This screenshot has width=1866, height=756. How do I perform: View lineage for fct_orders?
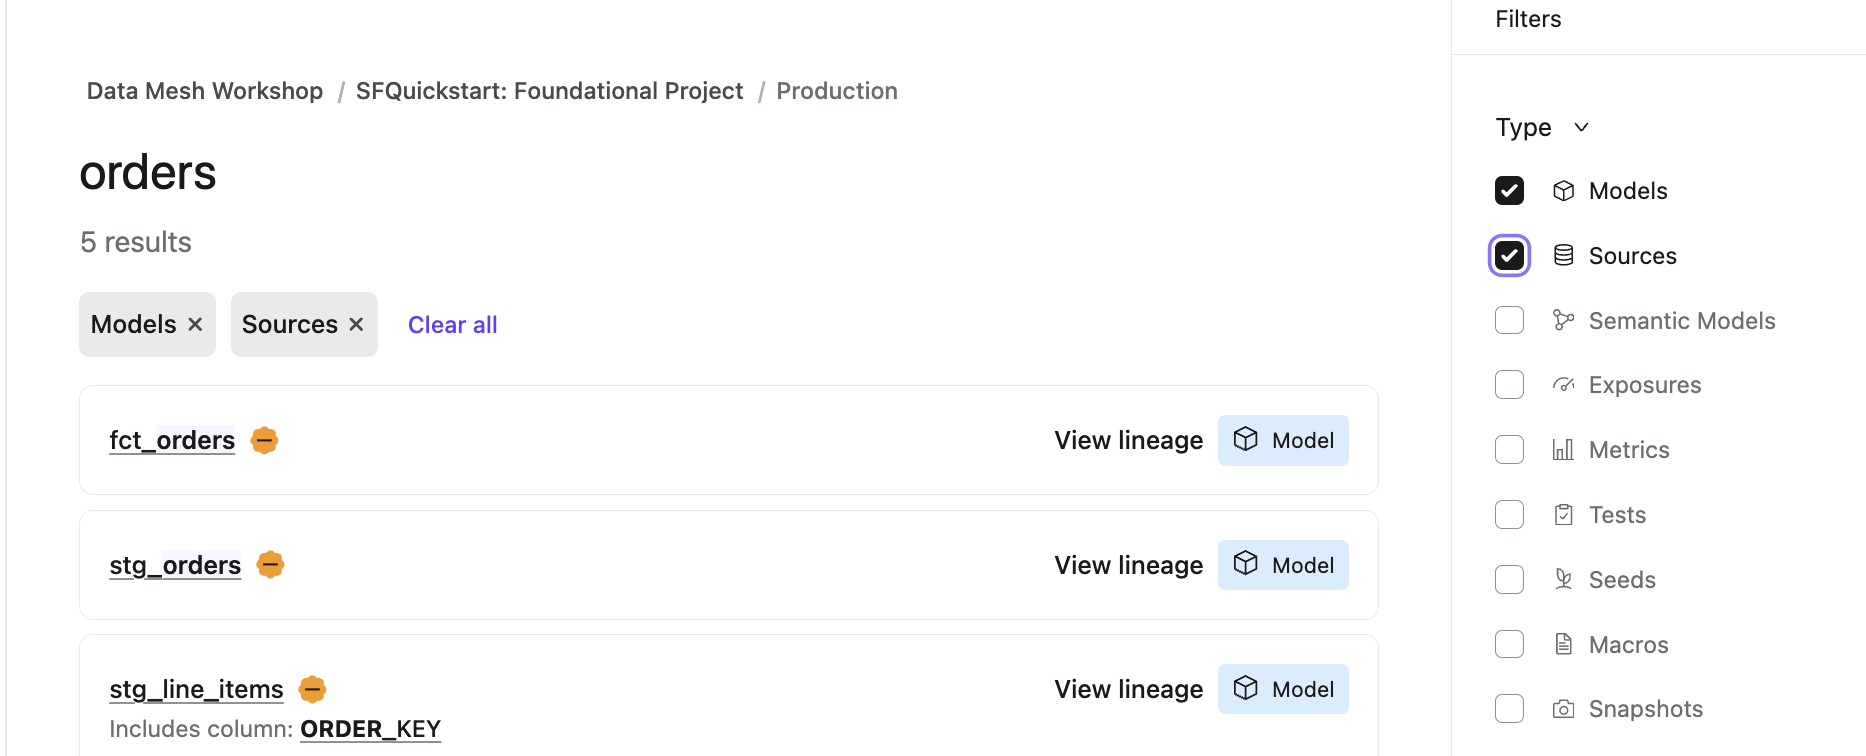pos(1128,440)
